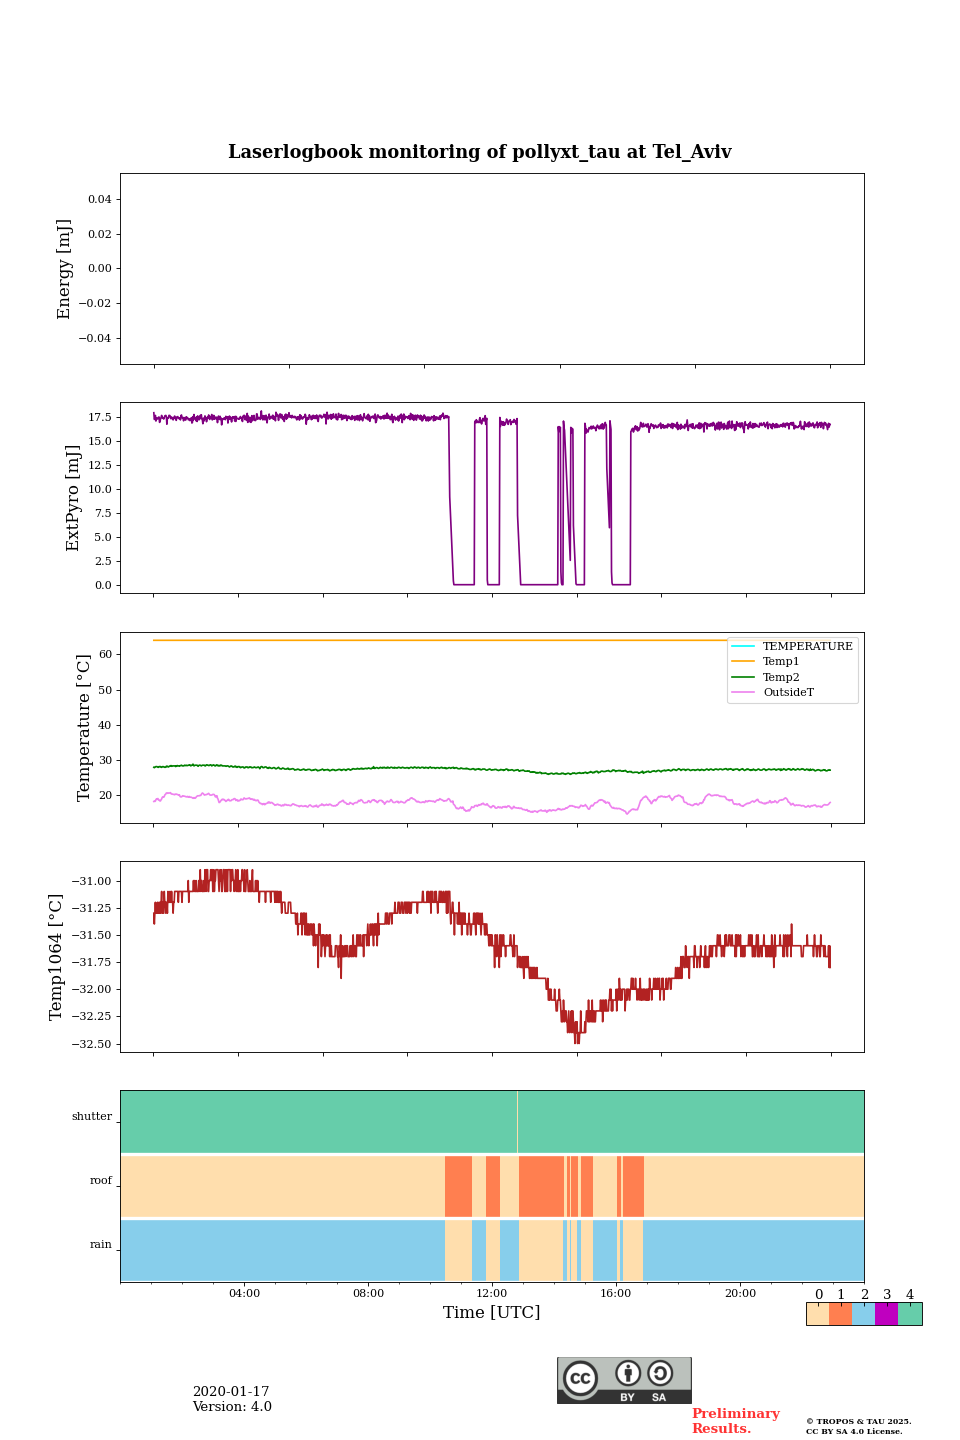
Task: Click the 'Energy [mJ]' axis label
Action: pyautogui.click(x=65, y=269)
